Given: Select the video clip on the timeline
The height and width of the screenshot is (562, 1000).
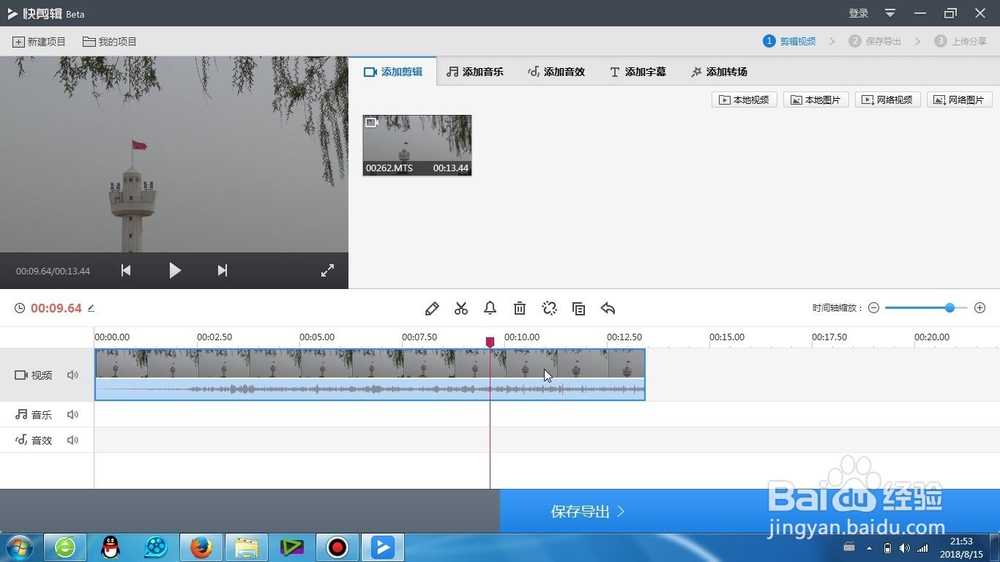Looking at the screenshot, I should click(370, 374).
